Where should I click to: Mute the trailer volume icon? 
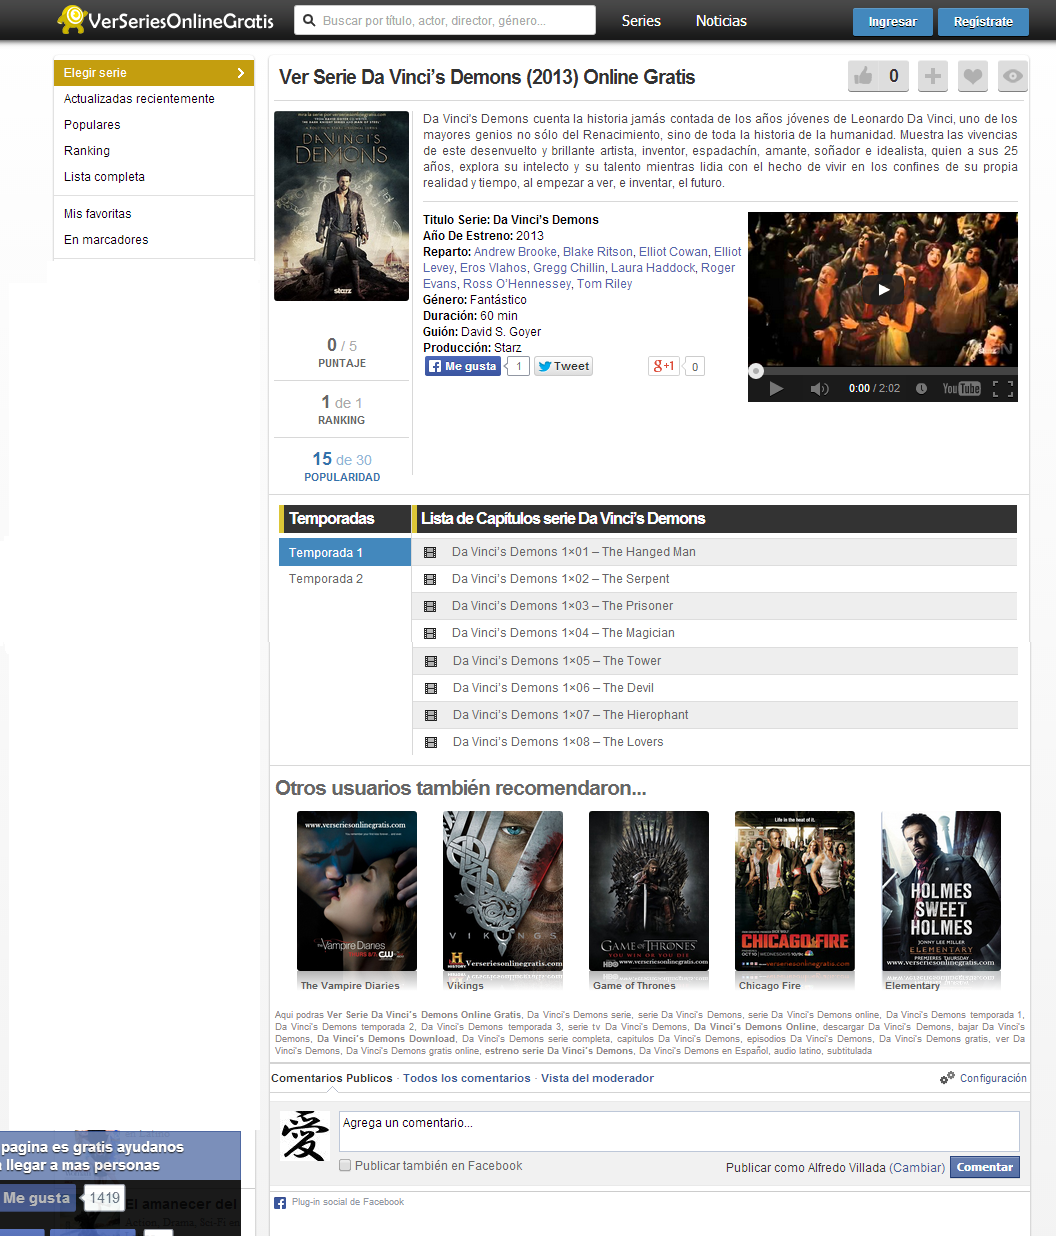[819, 389]
